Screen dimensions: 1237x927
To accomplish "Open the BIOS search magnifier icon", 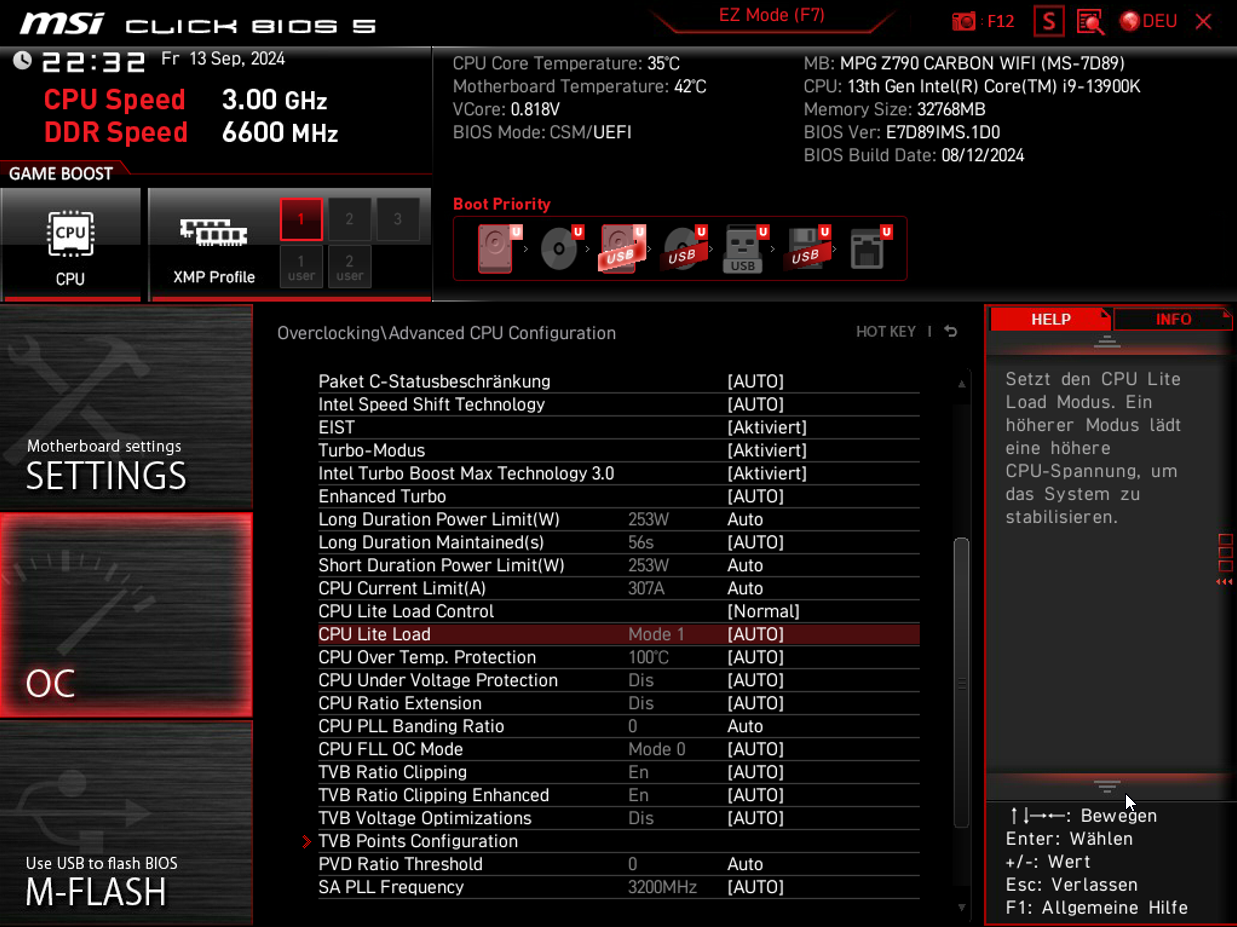I will click(x=1090, y=21).
